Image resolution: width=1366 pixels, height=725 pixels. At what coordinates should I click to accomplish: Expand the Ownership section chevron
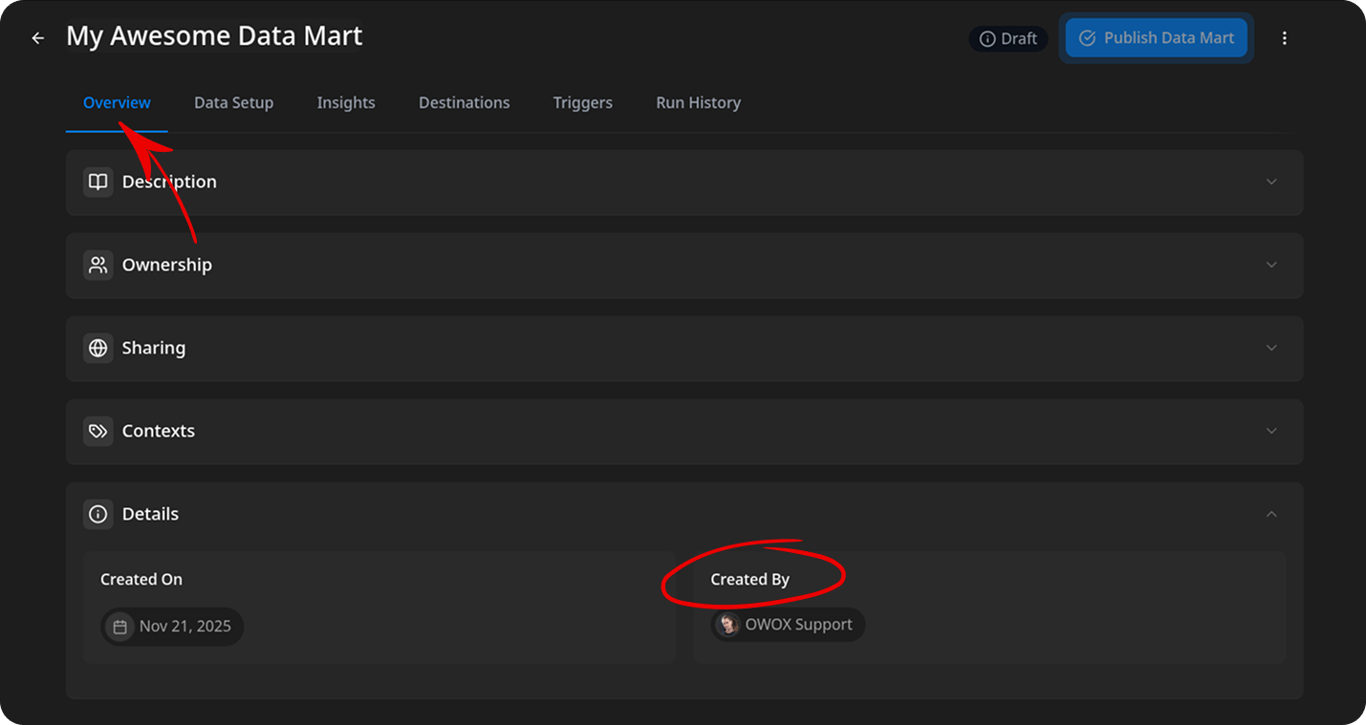point(1272,265)
